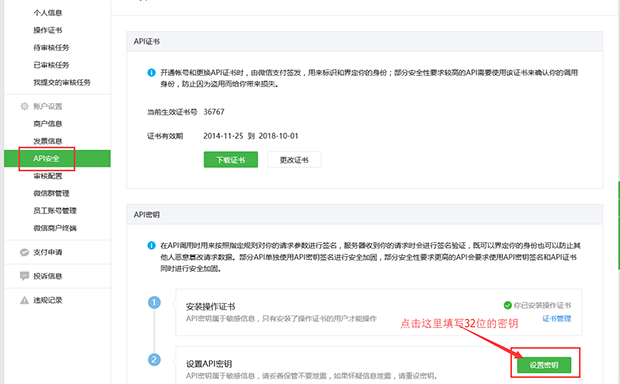Open the 投诉信息 section
The image size is (620, 384).
click(x=48, y=276)
